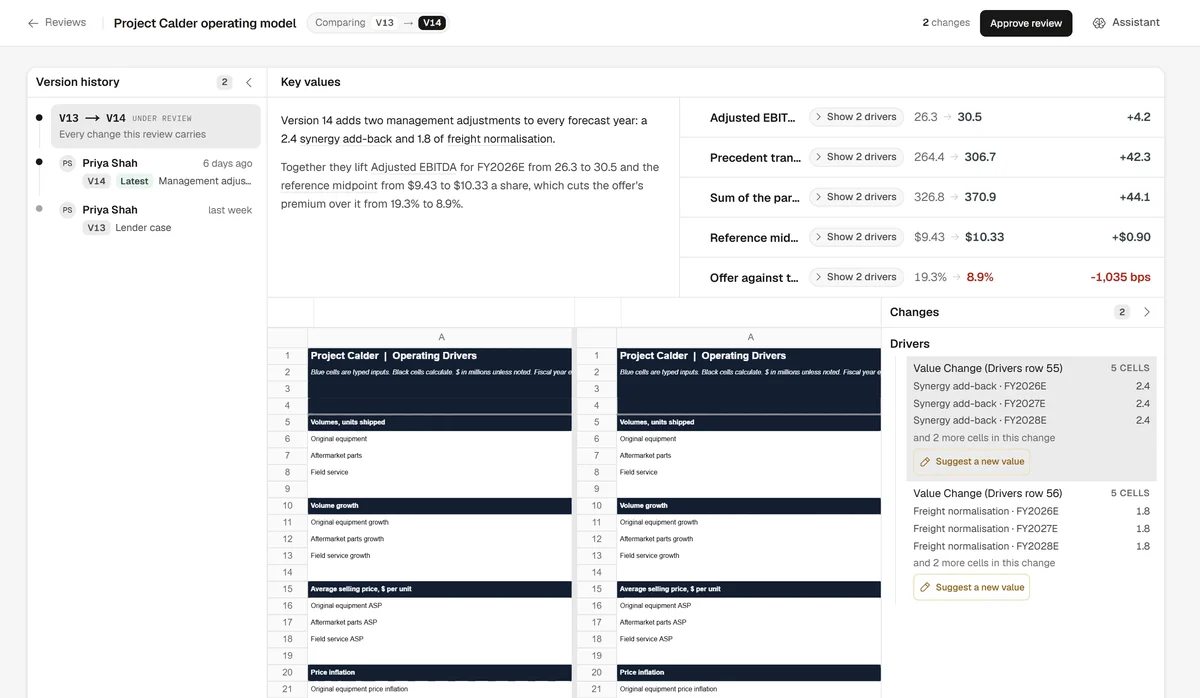Select column A header in left-hand sheet
This screenshot has width=1200, height=698.
[441, 338]
